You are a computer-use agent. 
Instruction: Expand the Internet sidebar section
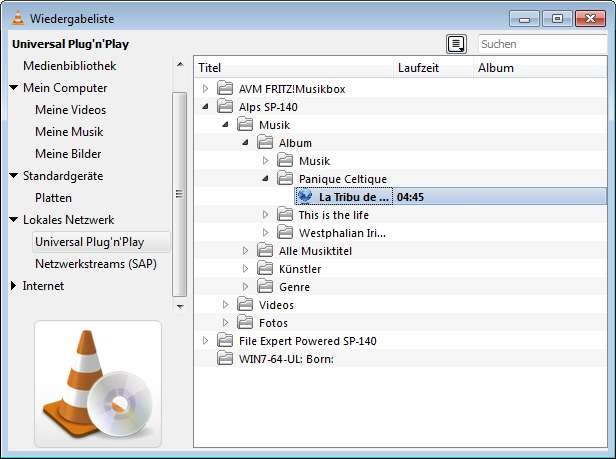pos(13,286)
